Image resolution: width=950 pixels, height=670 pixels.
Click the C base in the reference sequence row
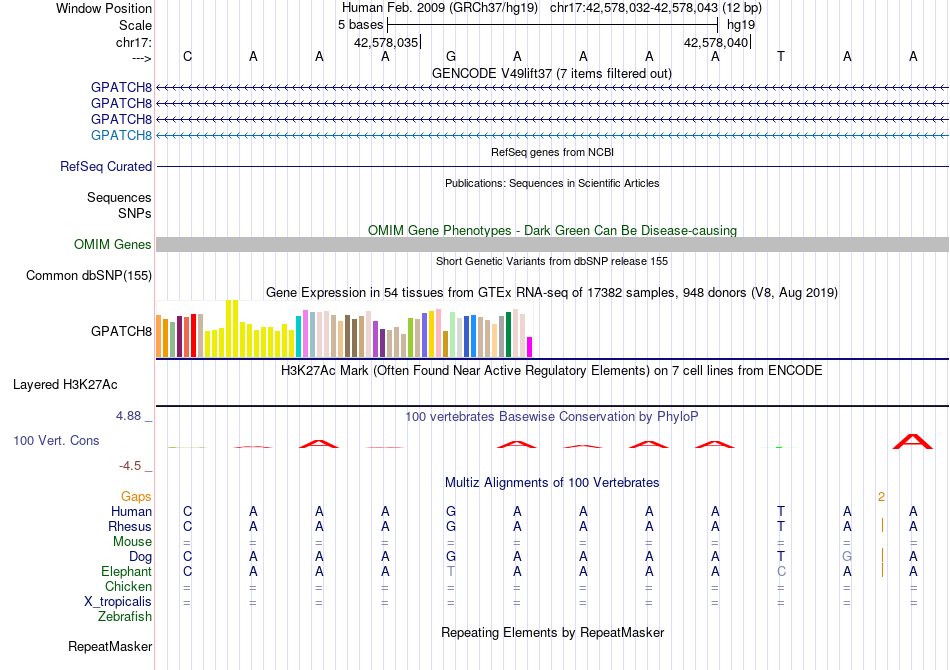pos(187,56)
